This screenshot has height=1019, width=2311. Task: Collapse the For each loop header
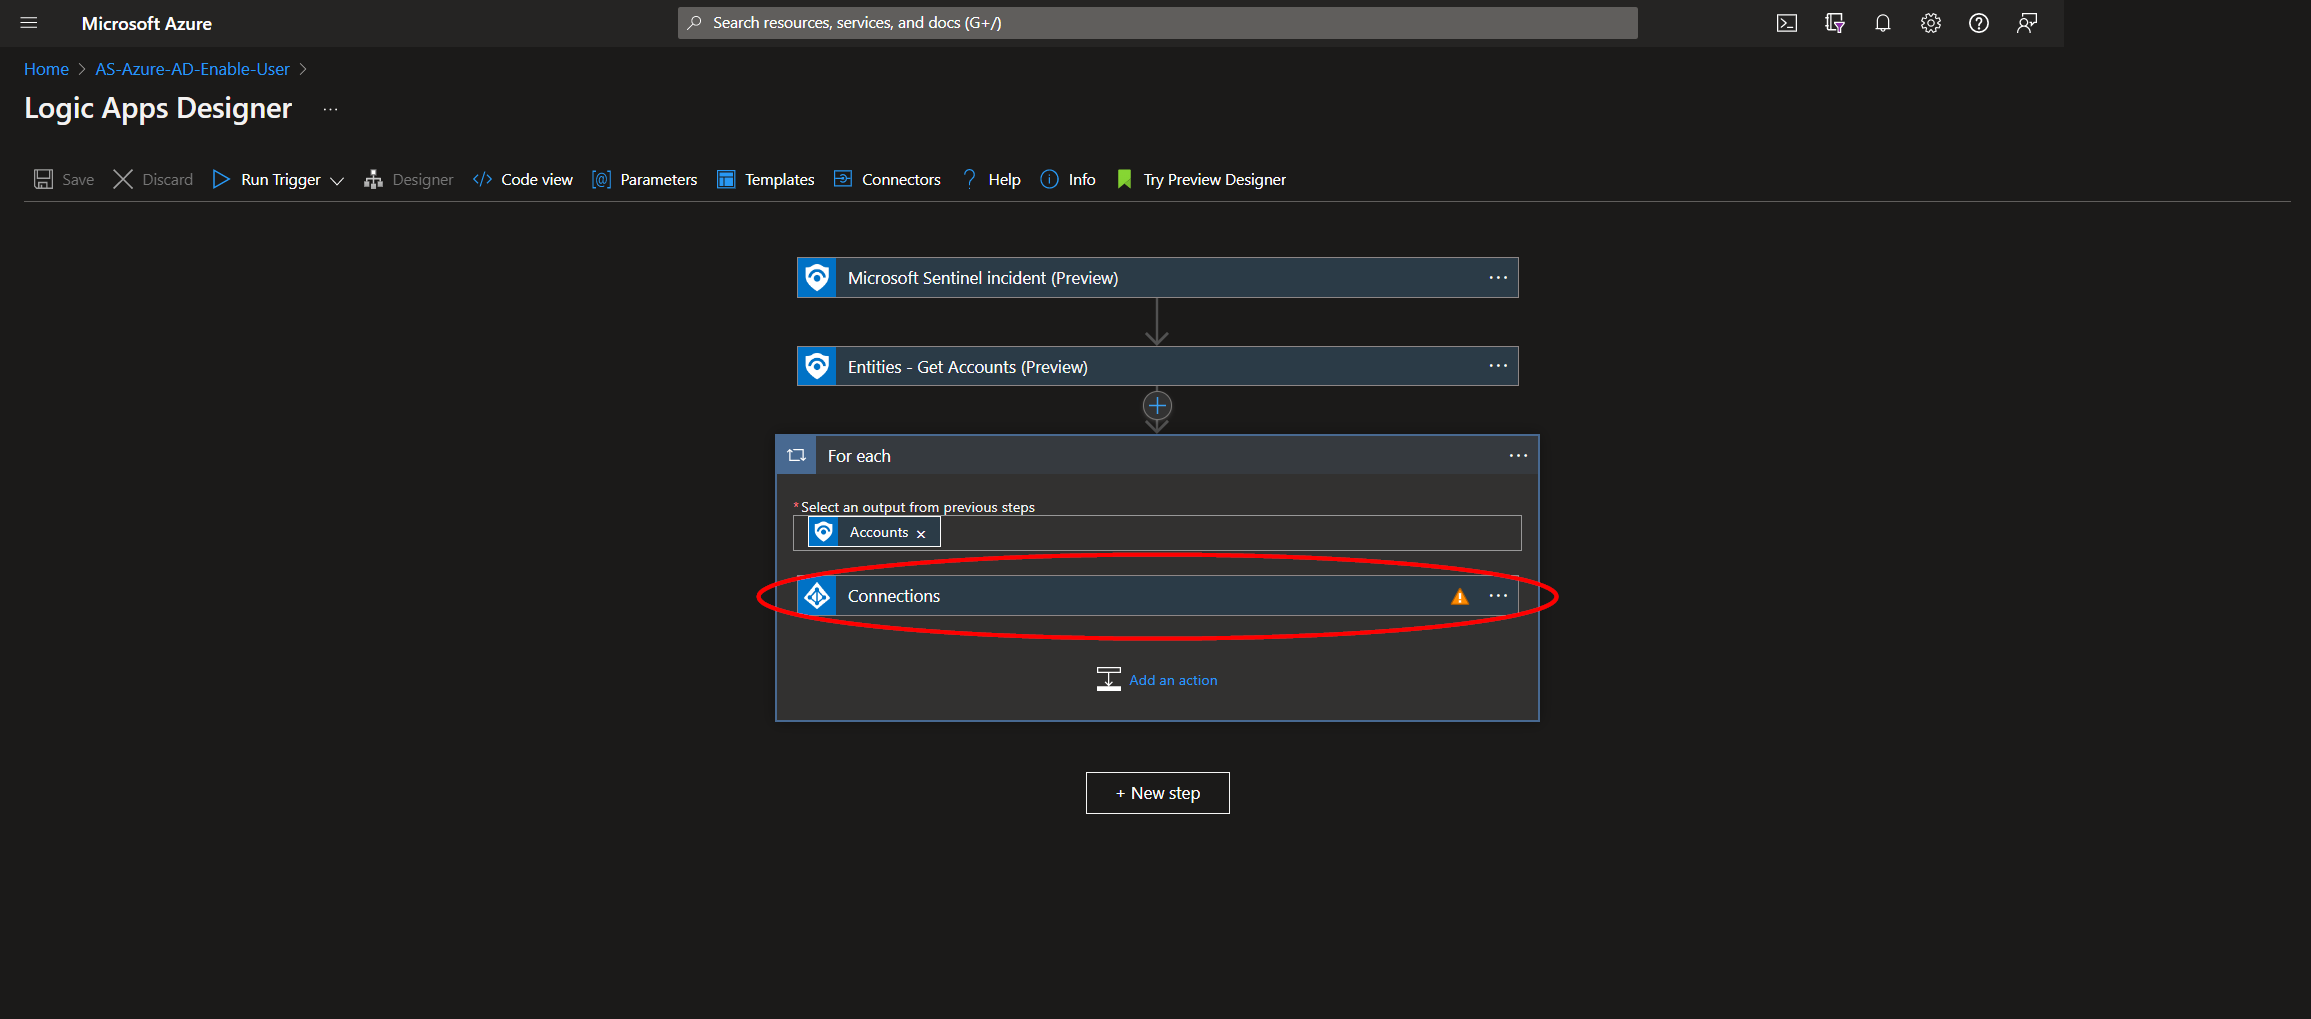pos(1157,455)
